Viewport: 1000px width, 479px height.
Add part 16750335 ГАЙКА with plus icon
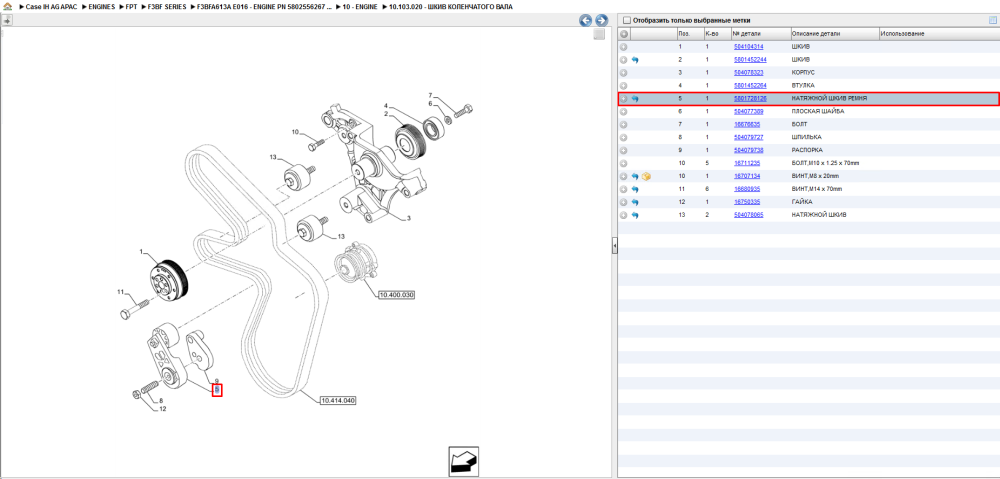tap(624, 202)
